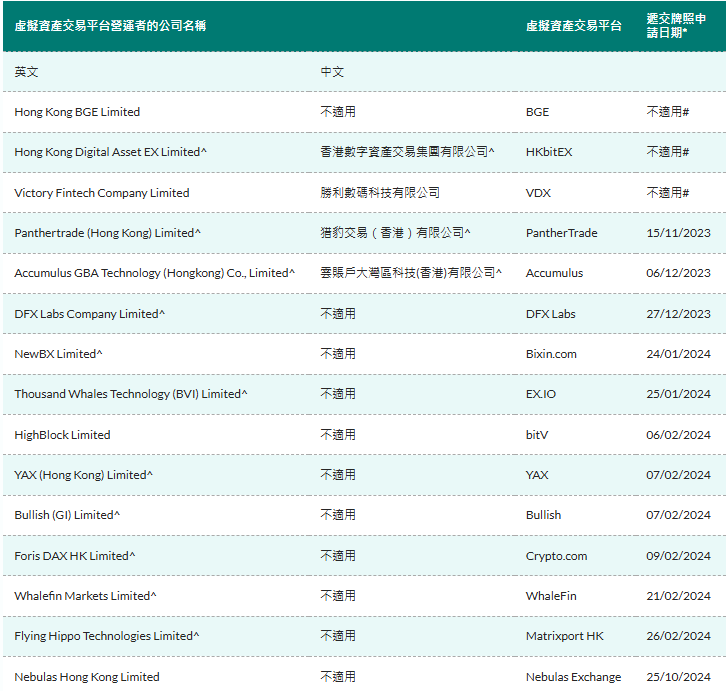Click 'YAX (Hong Kong) Limited^'
The height and width of the screenshot is (691, 726).
pos(83,475)
